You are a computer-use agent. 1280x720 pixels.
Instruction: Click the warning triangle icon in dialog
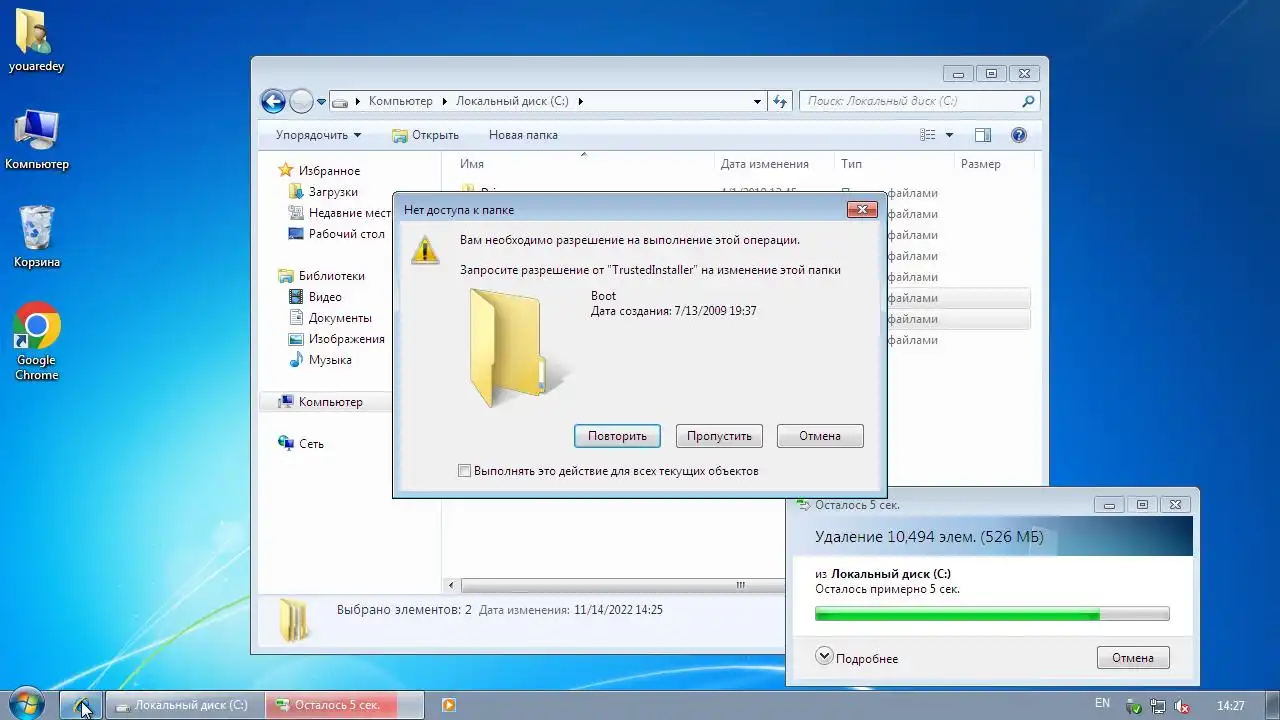(425, 250)
